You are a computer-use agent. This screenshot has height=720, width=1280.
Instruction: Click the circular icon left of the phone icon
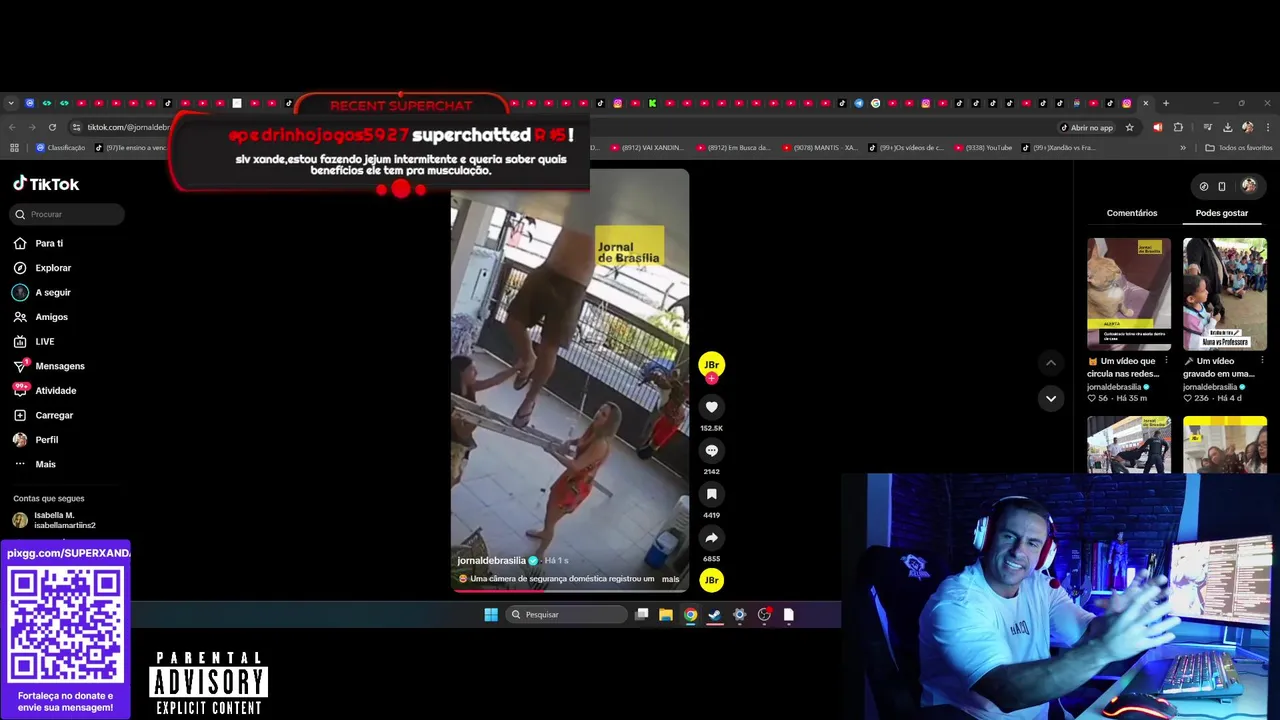point(1204,186)
